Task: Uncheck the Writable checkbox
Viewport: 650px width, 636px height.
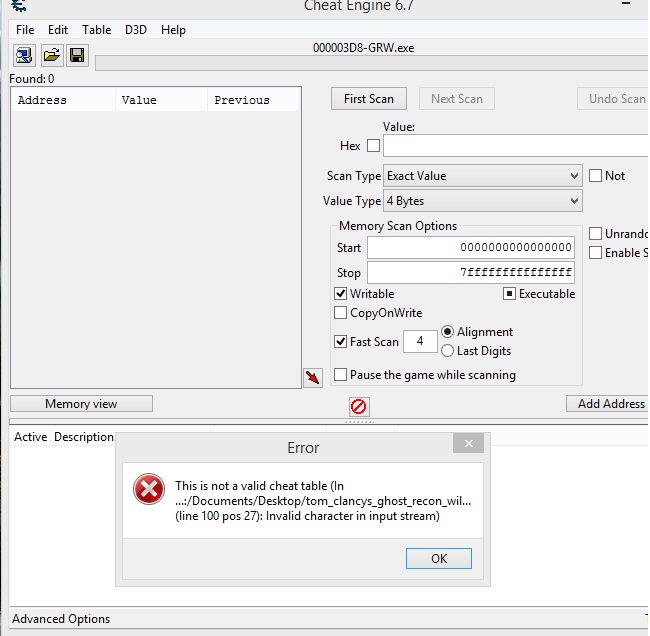Action: 340,294
